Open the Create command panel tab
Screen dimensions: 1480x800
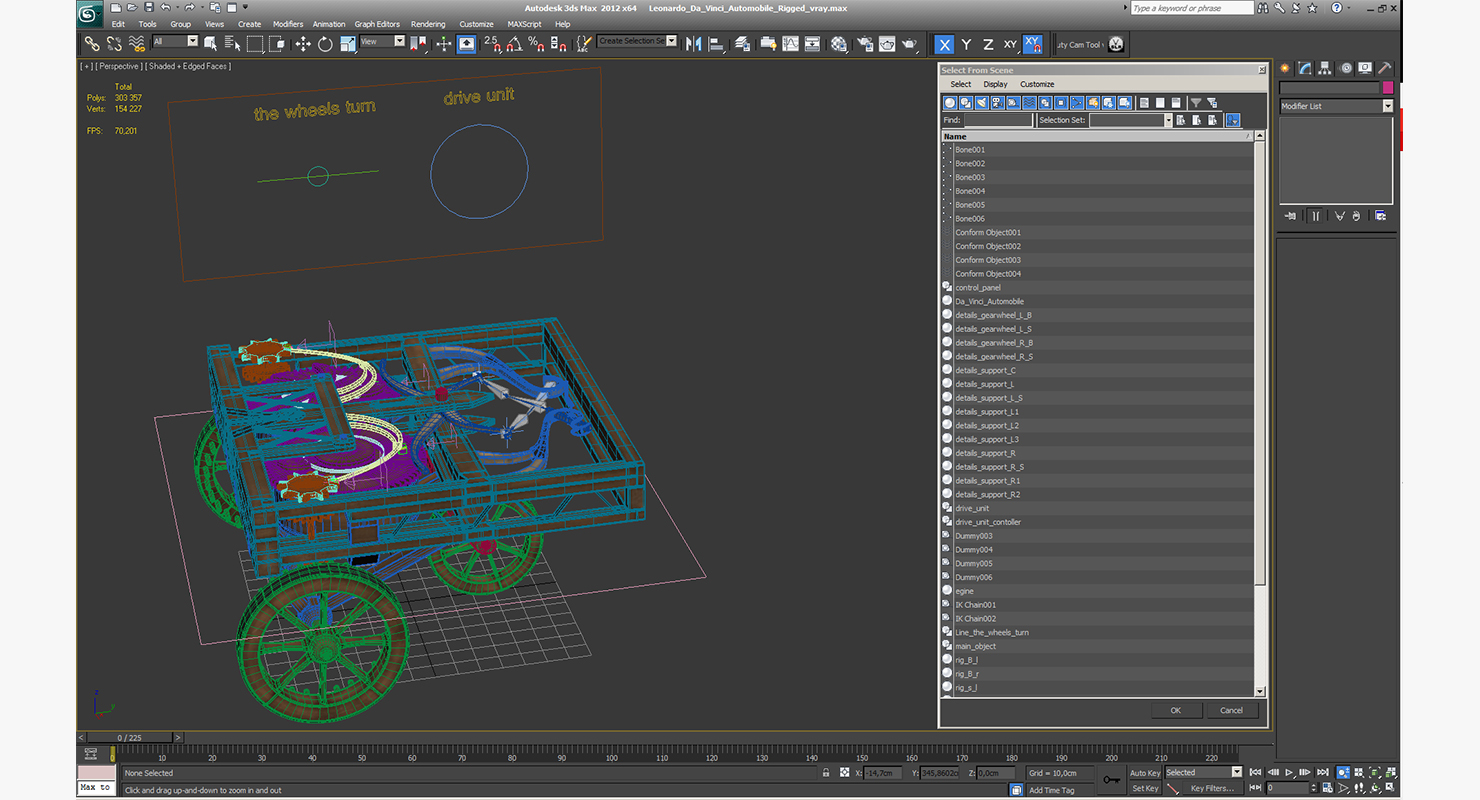click(x=1286, y=68)
